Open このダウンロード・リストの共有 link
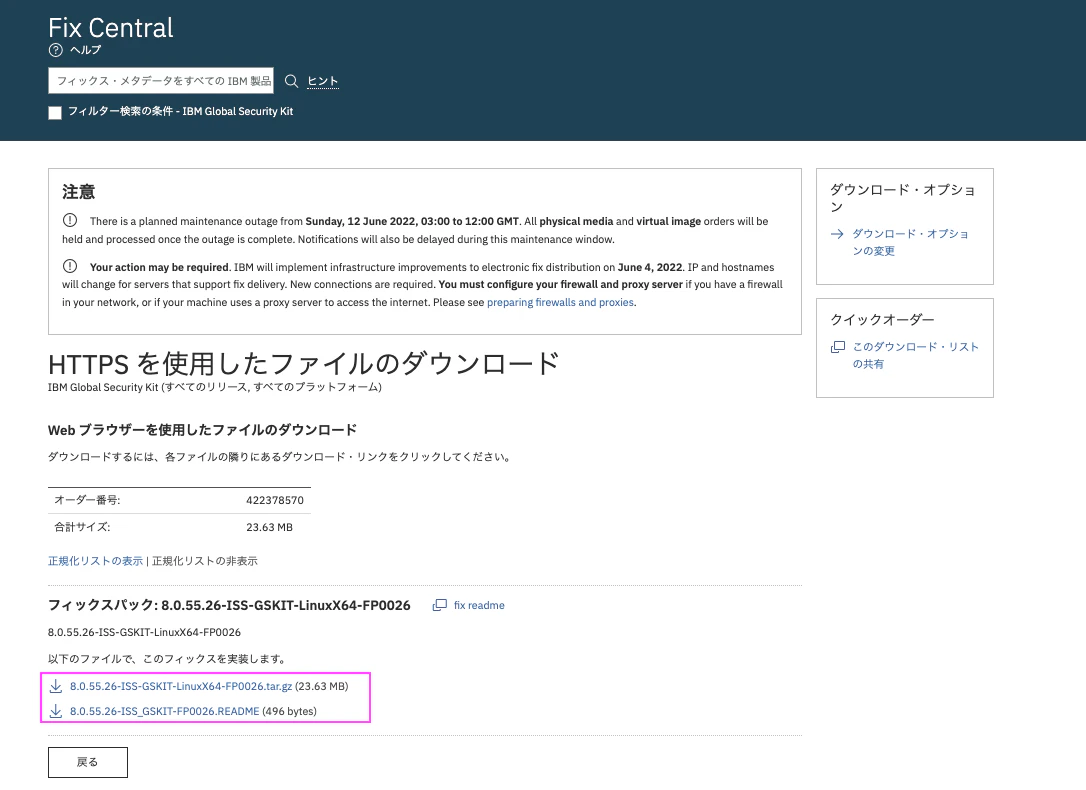The height and width of the screenshot is (790, 1086). [x=915, y=354]
